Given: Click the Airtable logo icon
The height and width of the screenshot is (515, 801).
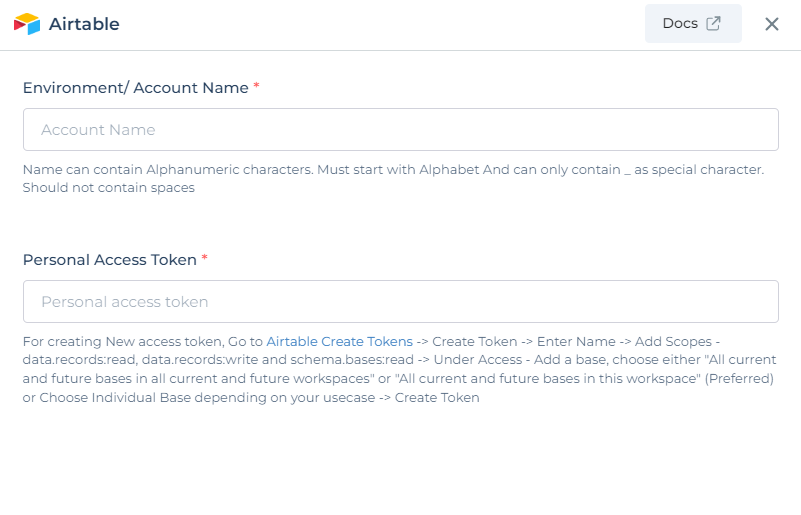Looking at the screenshot, I should pos(27,24).
